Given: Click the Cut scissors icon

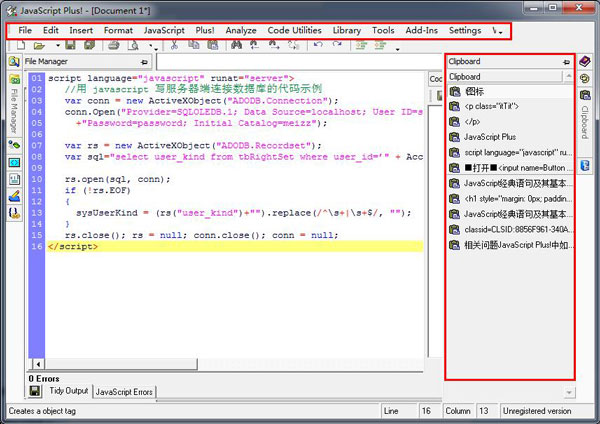Looking at the screenshot, I should point(174,45).
